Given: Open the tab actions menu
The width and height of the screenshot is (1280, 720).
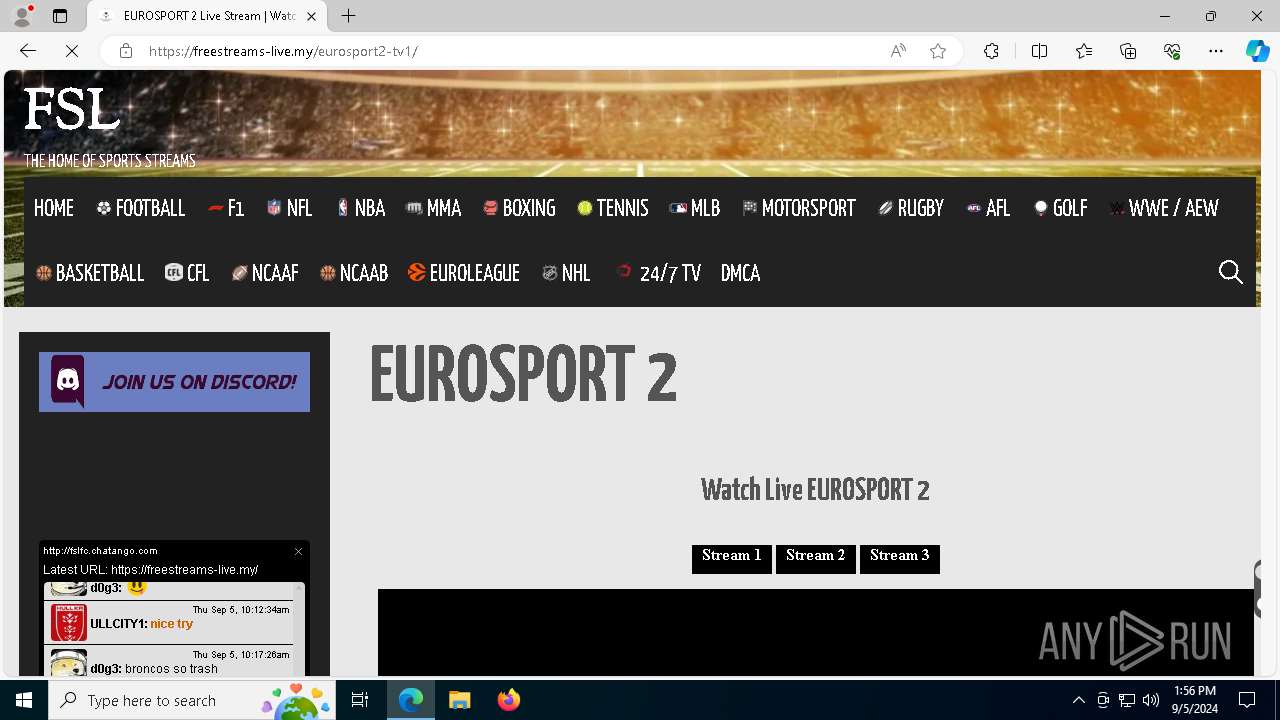Looking at the screenshot, I should pyautogui.click(x=60, y=16).
